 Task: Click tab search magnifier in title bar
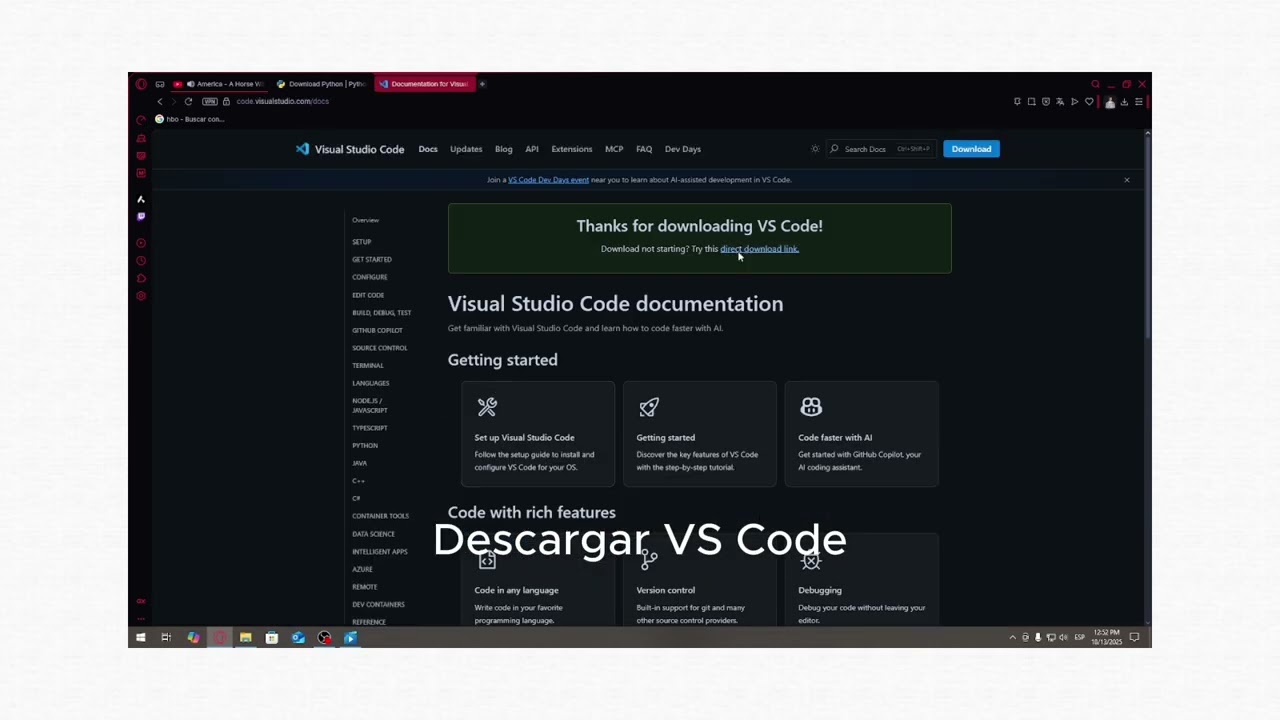[x=1095, y=84]
